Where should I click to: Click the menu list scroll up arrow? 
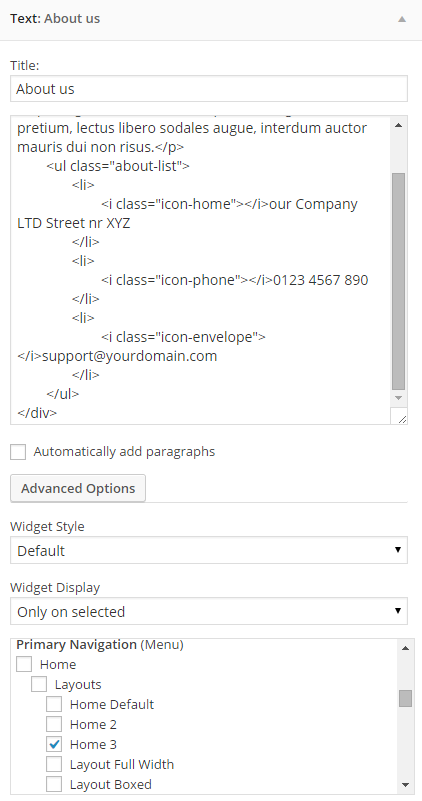pyautogui.click(x=405, y=648)
